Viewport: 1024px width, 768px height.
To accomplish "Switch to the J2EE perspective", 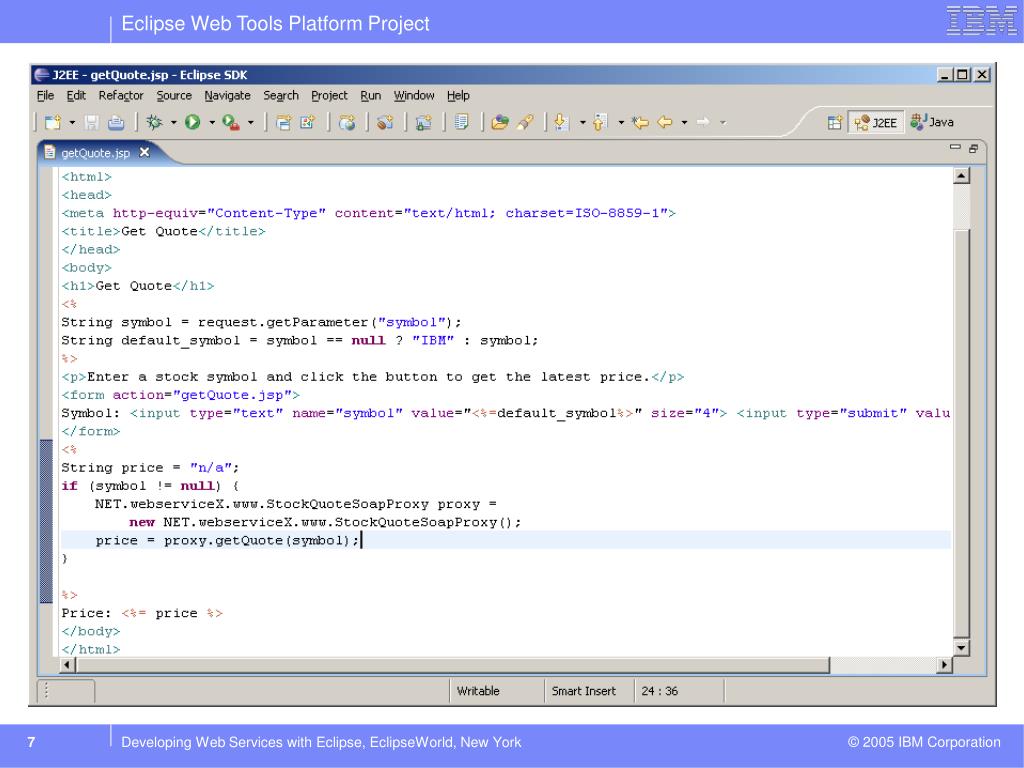I will click(876, 122).
